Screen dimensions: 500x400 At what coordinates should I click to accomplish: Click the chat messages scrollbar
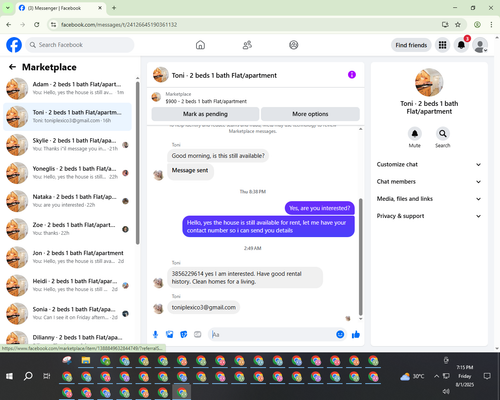pyautogui.click(x=360, y=257)
